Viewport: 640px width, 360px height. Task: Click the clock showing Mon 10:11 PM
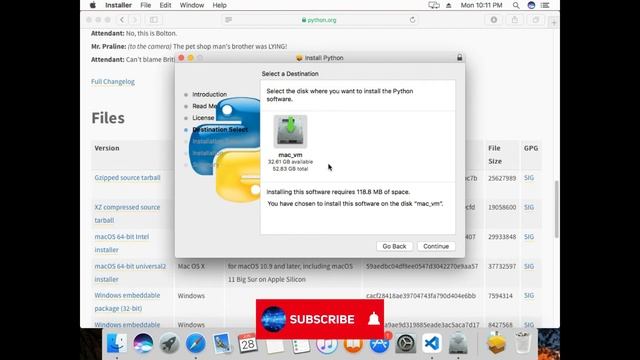tap(481, 5)
